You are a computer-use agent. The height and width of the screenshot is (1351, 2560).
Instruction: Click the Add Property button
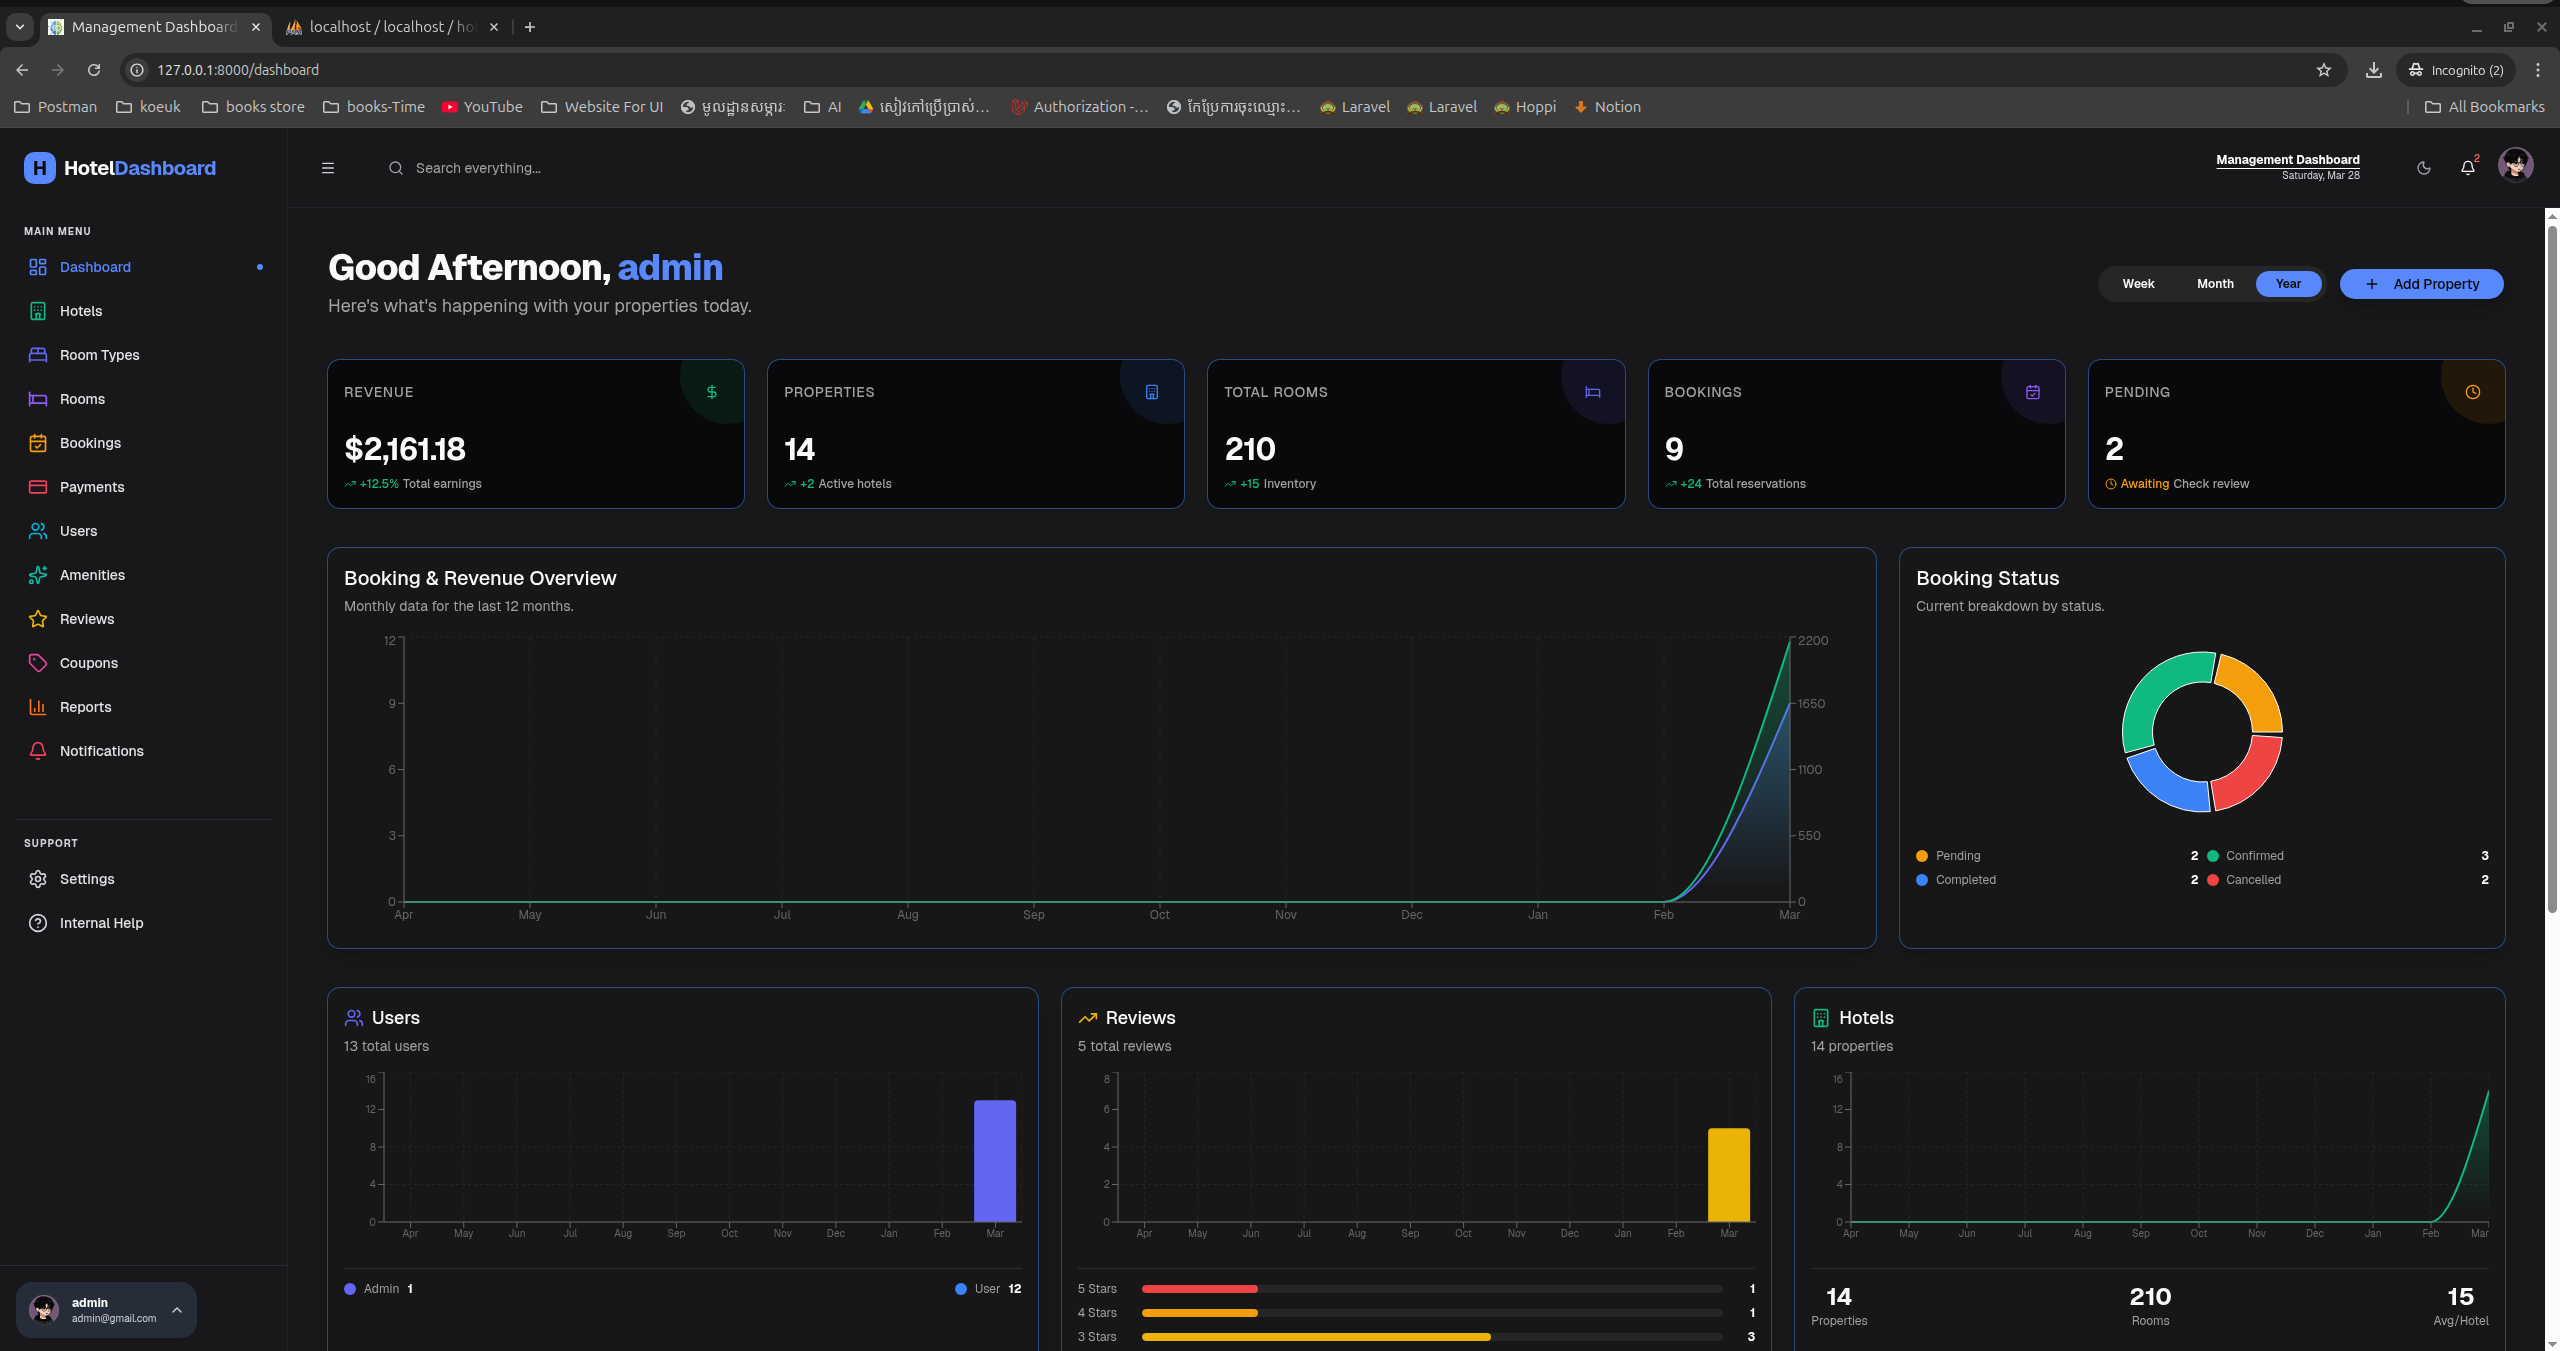pos(2421,284)
